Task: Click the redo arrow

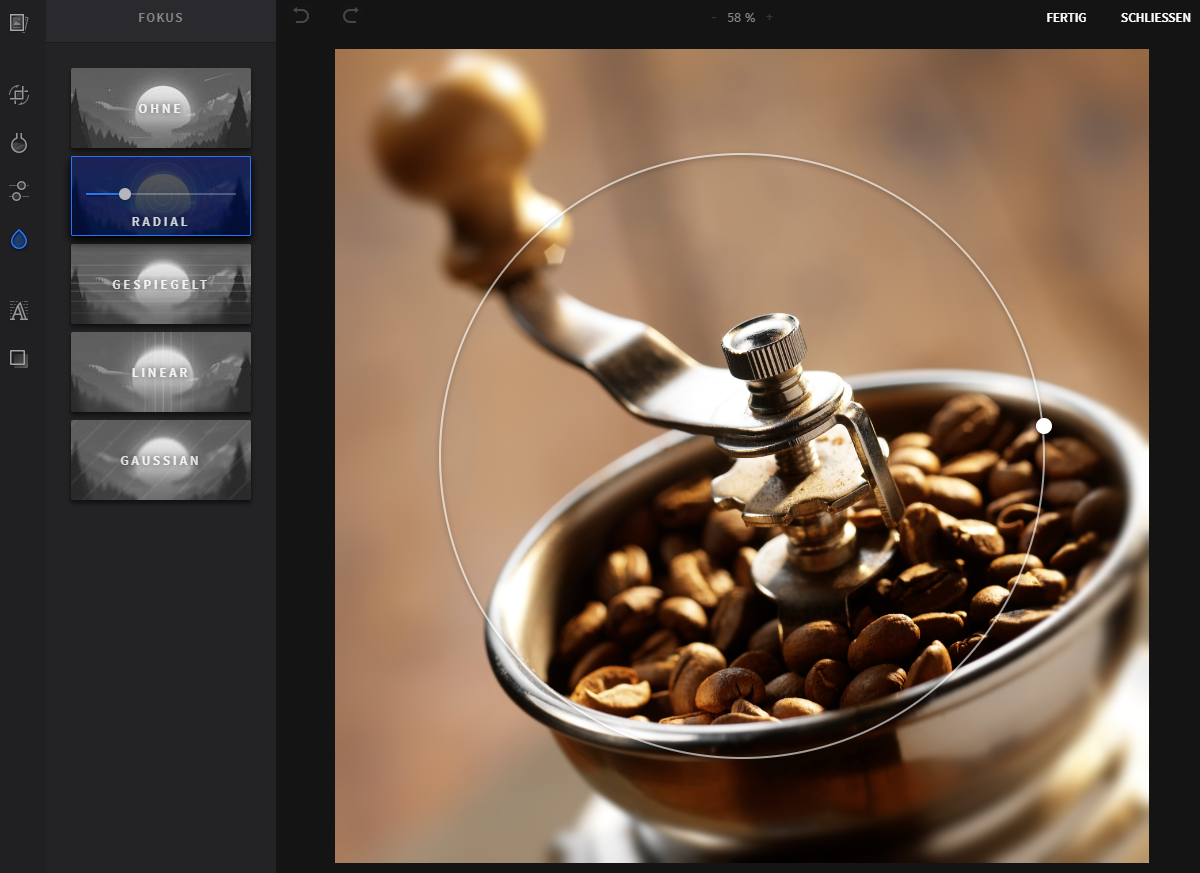Action: [350, 16]
